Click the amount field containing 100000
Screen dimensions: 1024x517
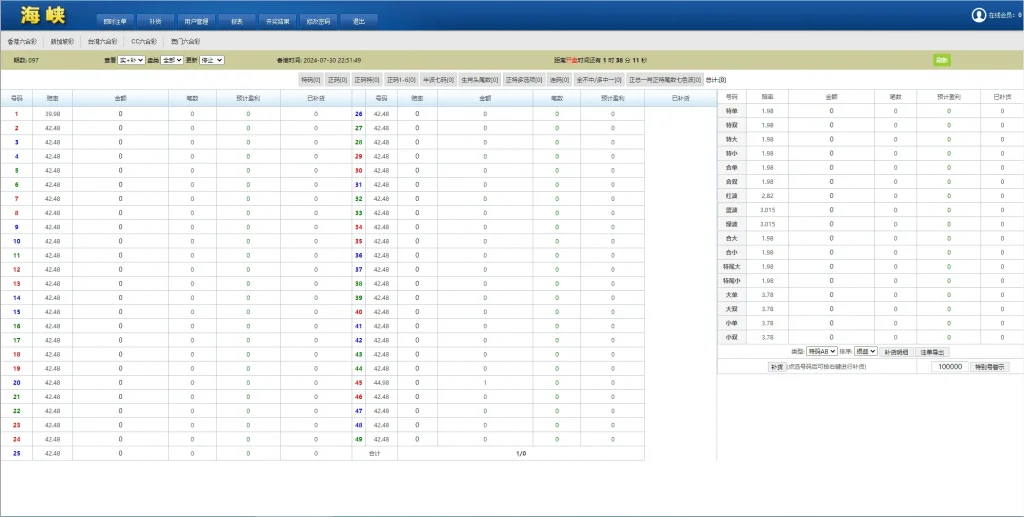(x=949, y=367)
